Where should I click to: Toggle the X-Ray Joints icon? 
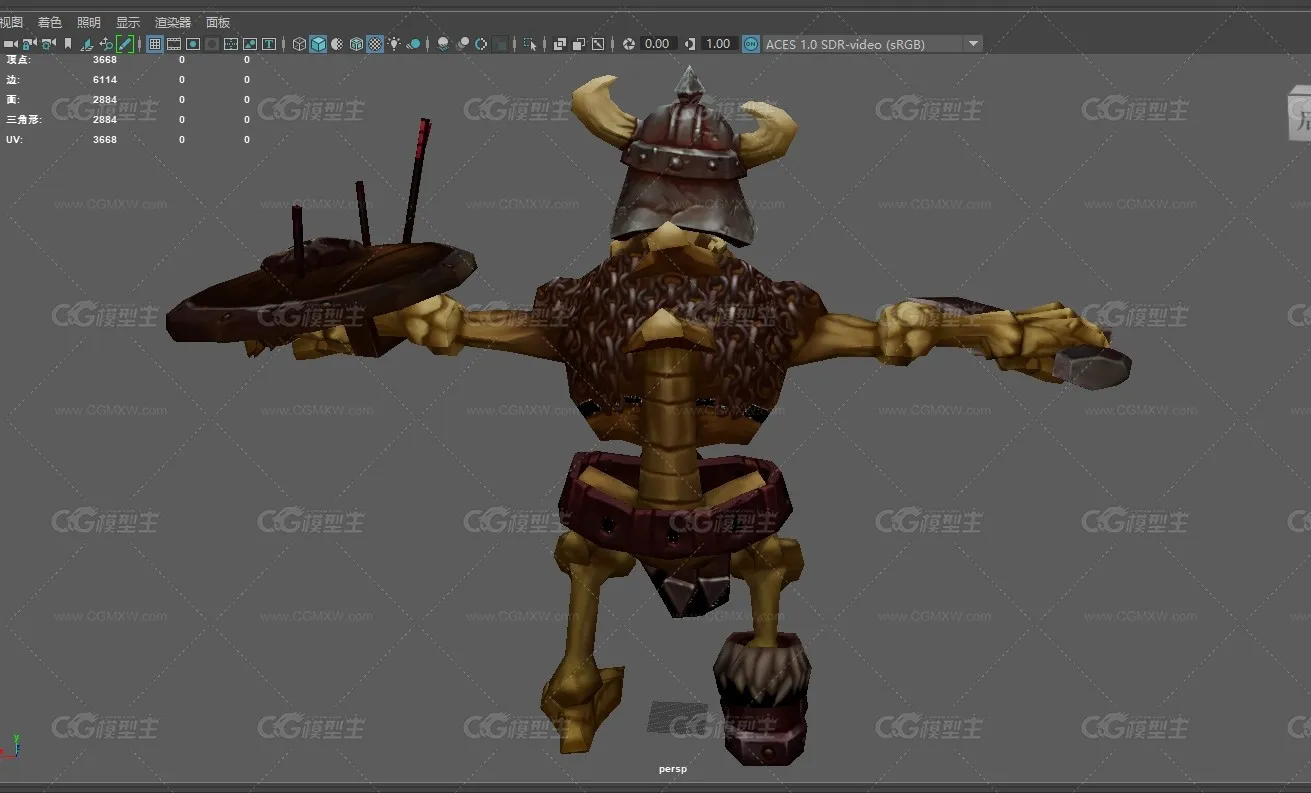[x=598, y=44]
